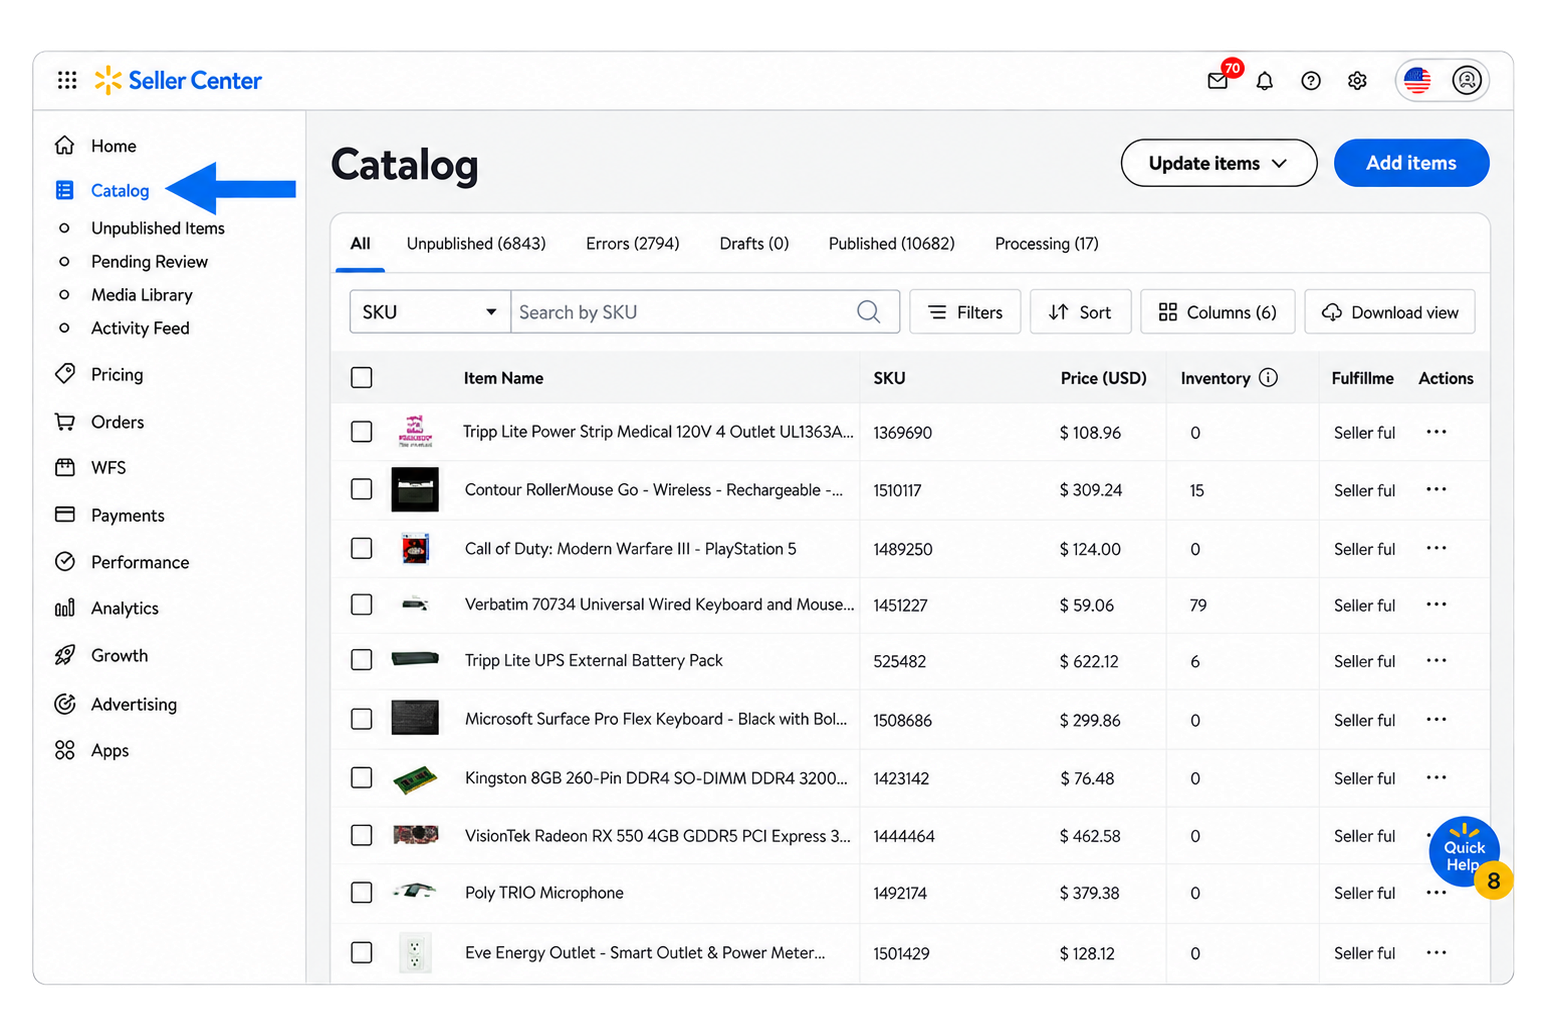Open actions menu for SKU 1369690
1543x1019 pixels.
[x=1437, y=432]
